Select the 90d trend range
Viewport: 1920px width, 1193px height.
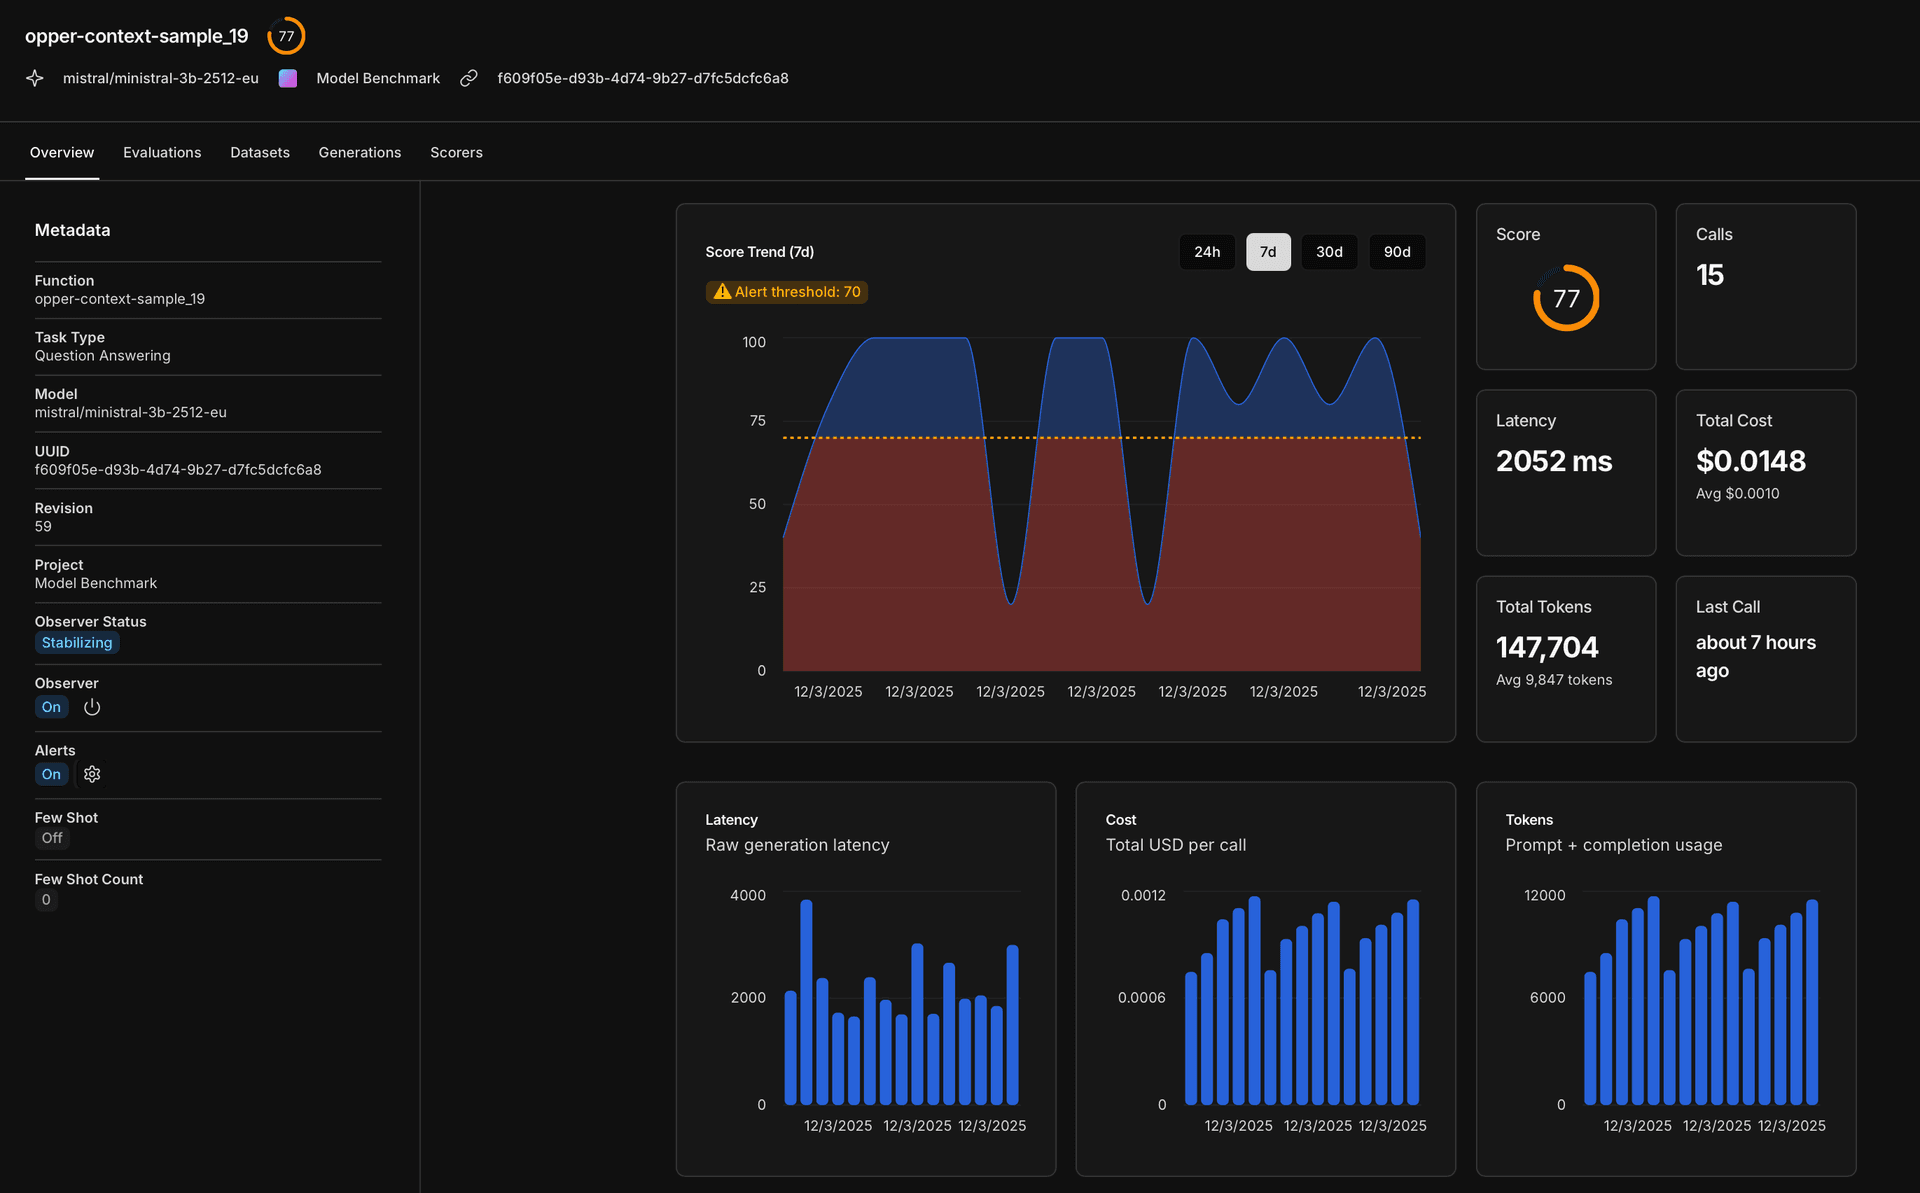click(x=1397, y=252)
